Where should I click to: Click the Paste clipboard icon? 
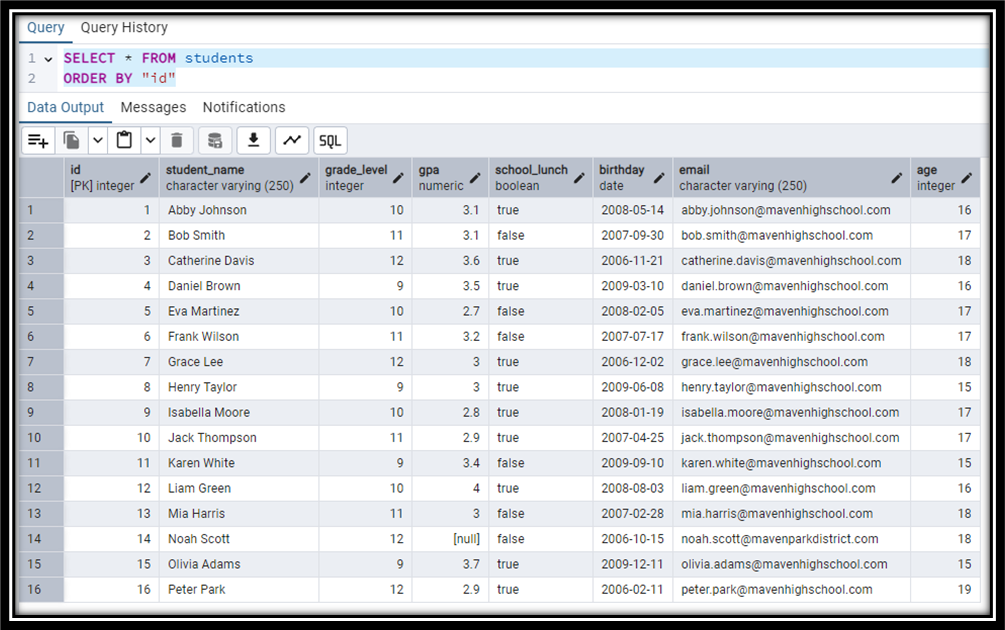[x=124, y=140]
